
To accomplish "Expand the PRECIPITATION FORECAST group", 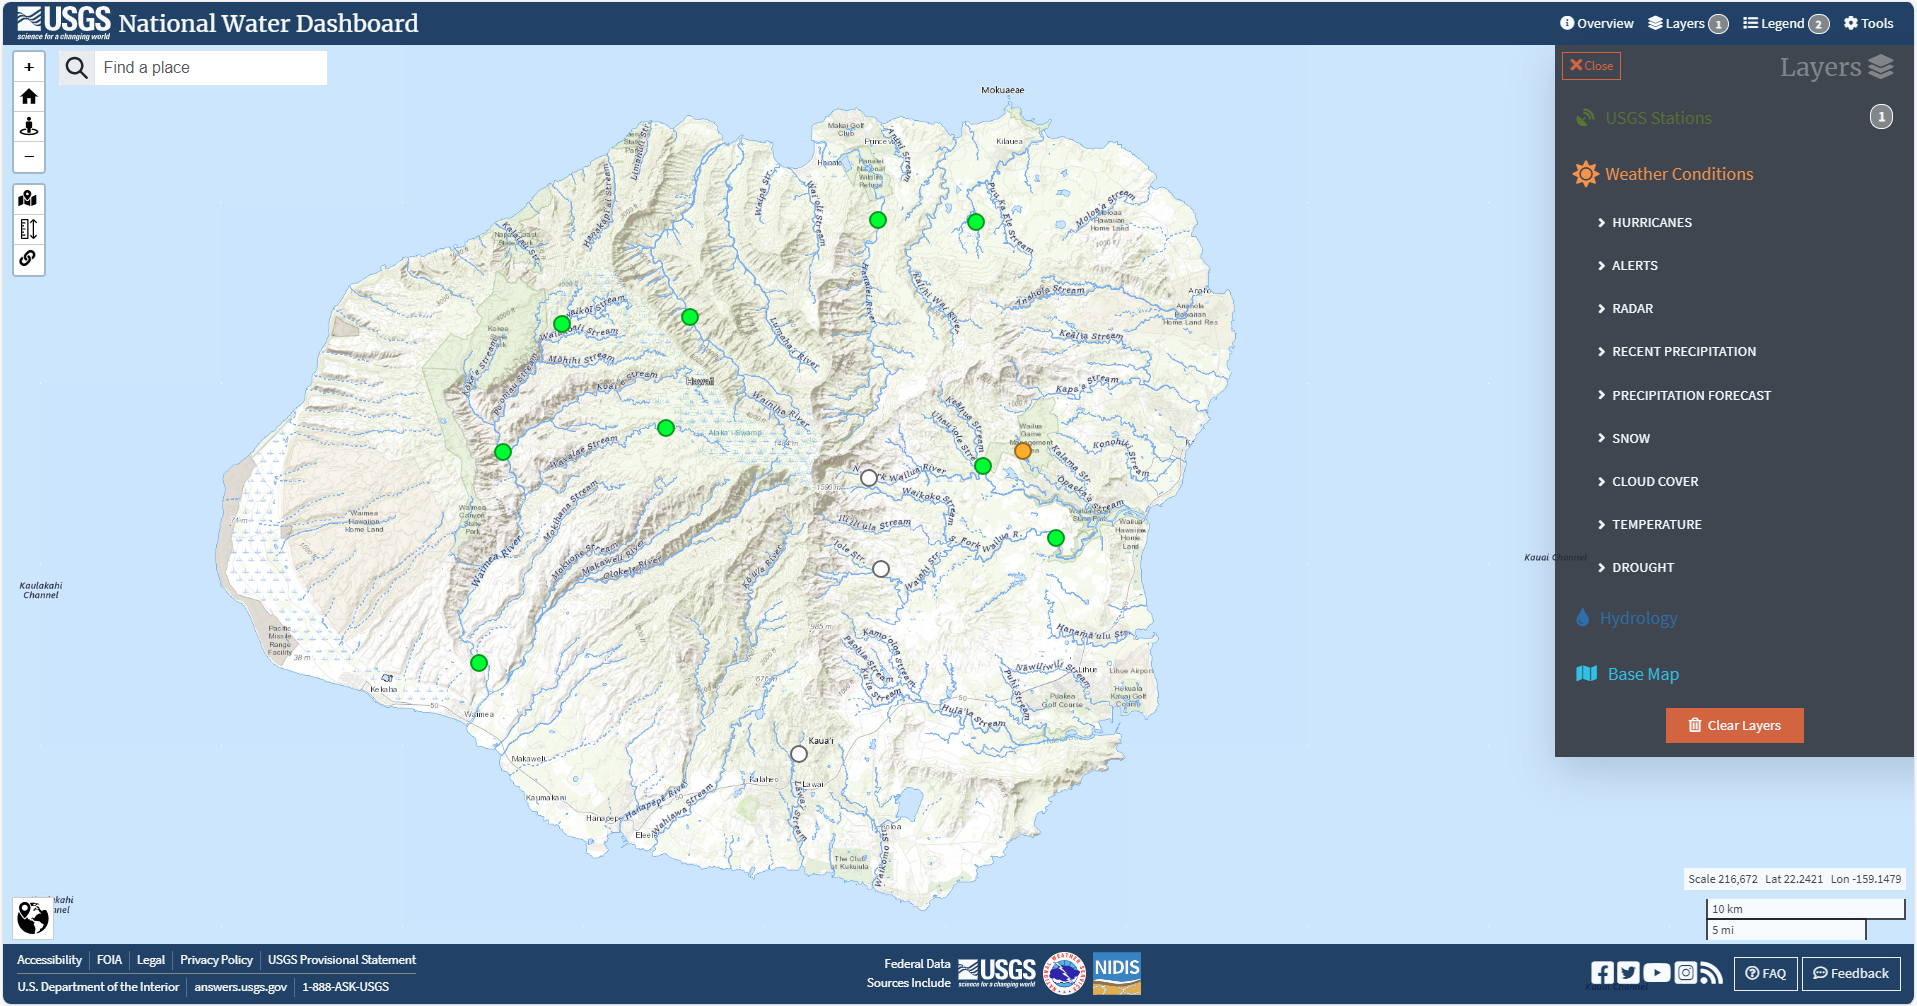I will 1690,396.
